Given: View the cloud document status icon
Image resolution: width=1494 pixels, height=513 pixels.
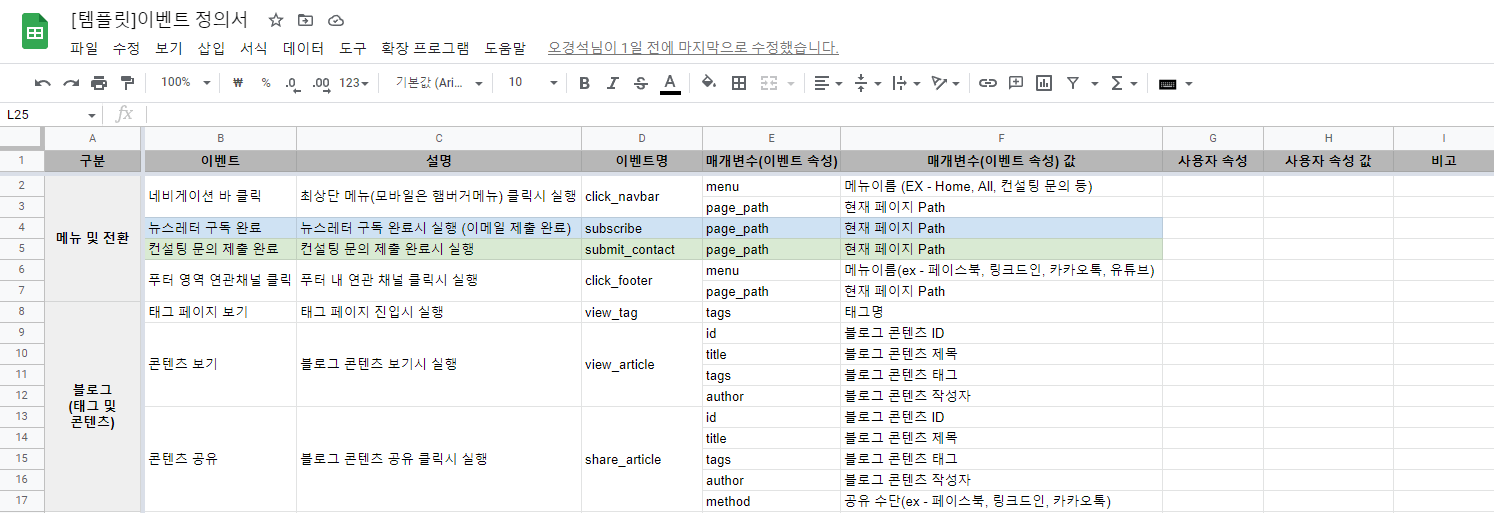Looking at the screenshot, I should [x=336, y=20].
